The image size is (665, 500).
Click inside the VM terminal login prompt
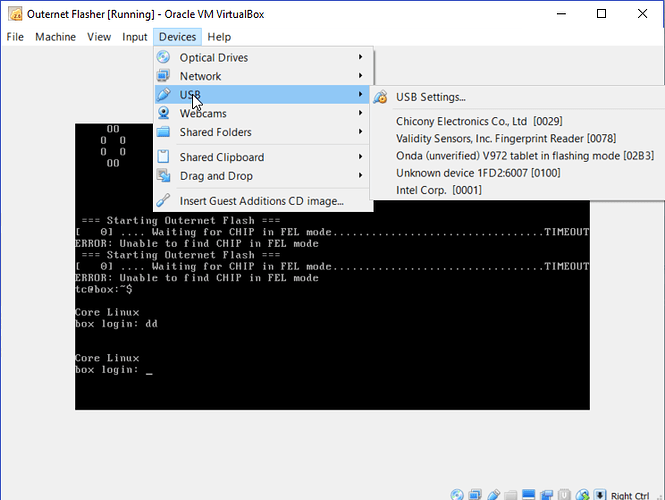pyautogui.click(x=114, y=369)
